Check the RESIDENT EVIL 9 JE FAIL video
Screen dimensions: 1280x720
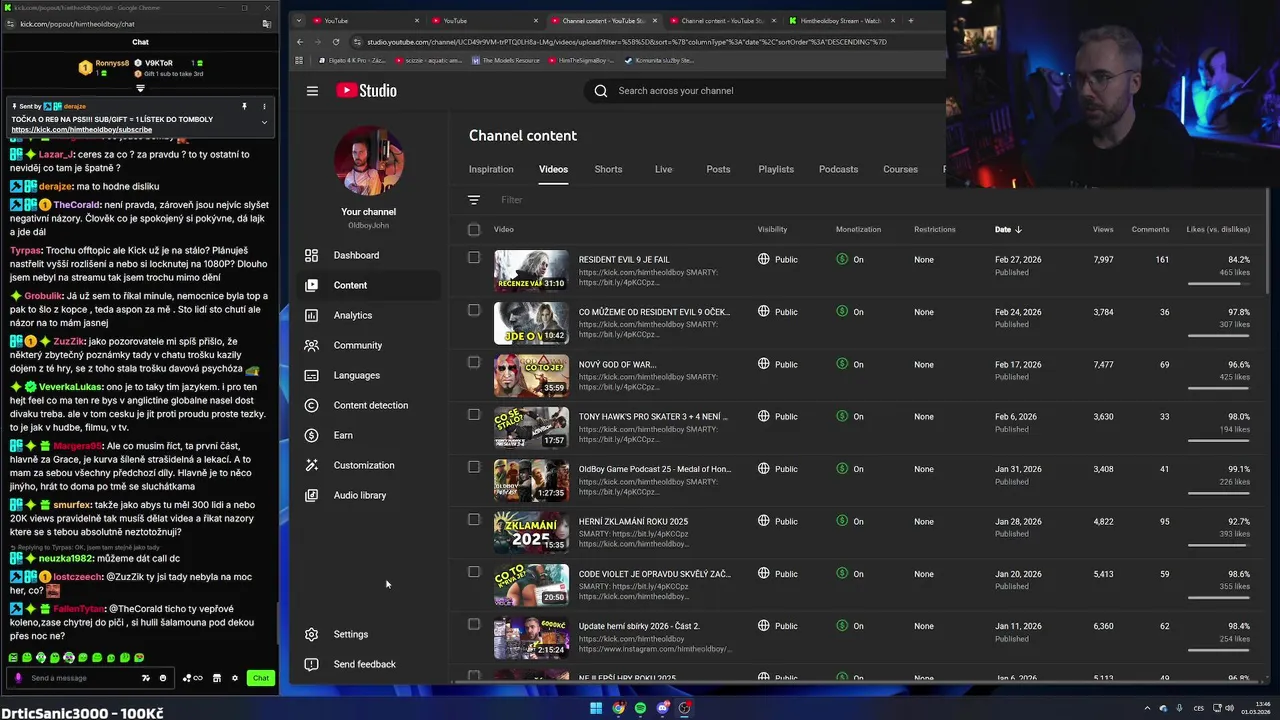[474, 257]
